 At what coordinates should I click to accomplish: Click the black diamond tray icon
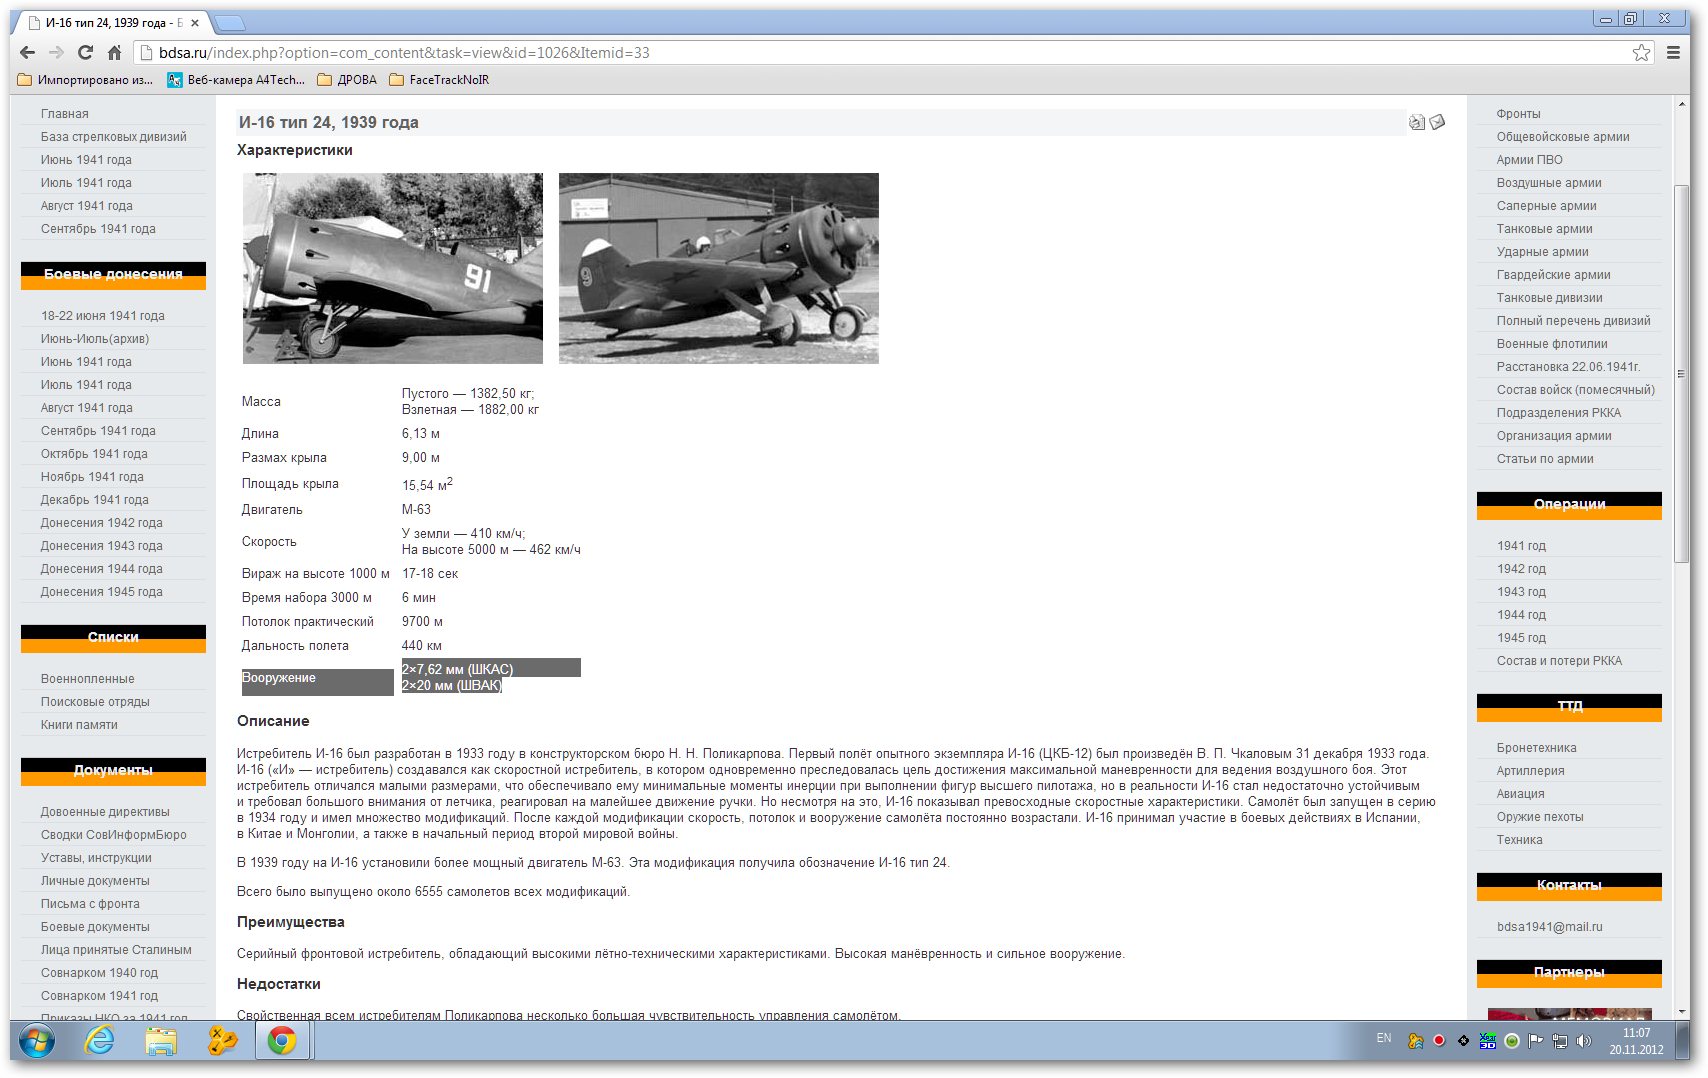1463,1041
